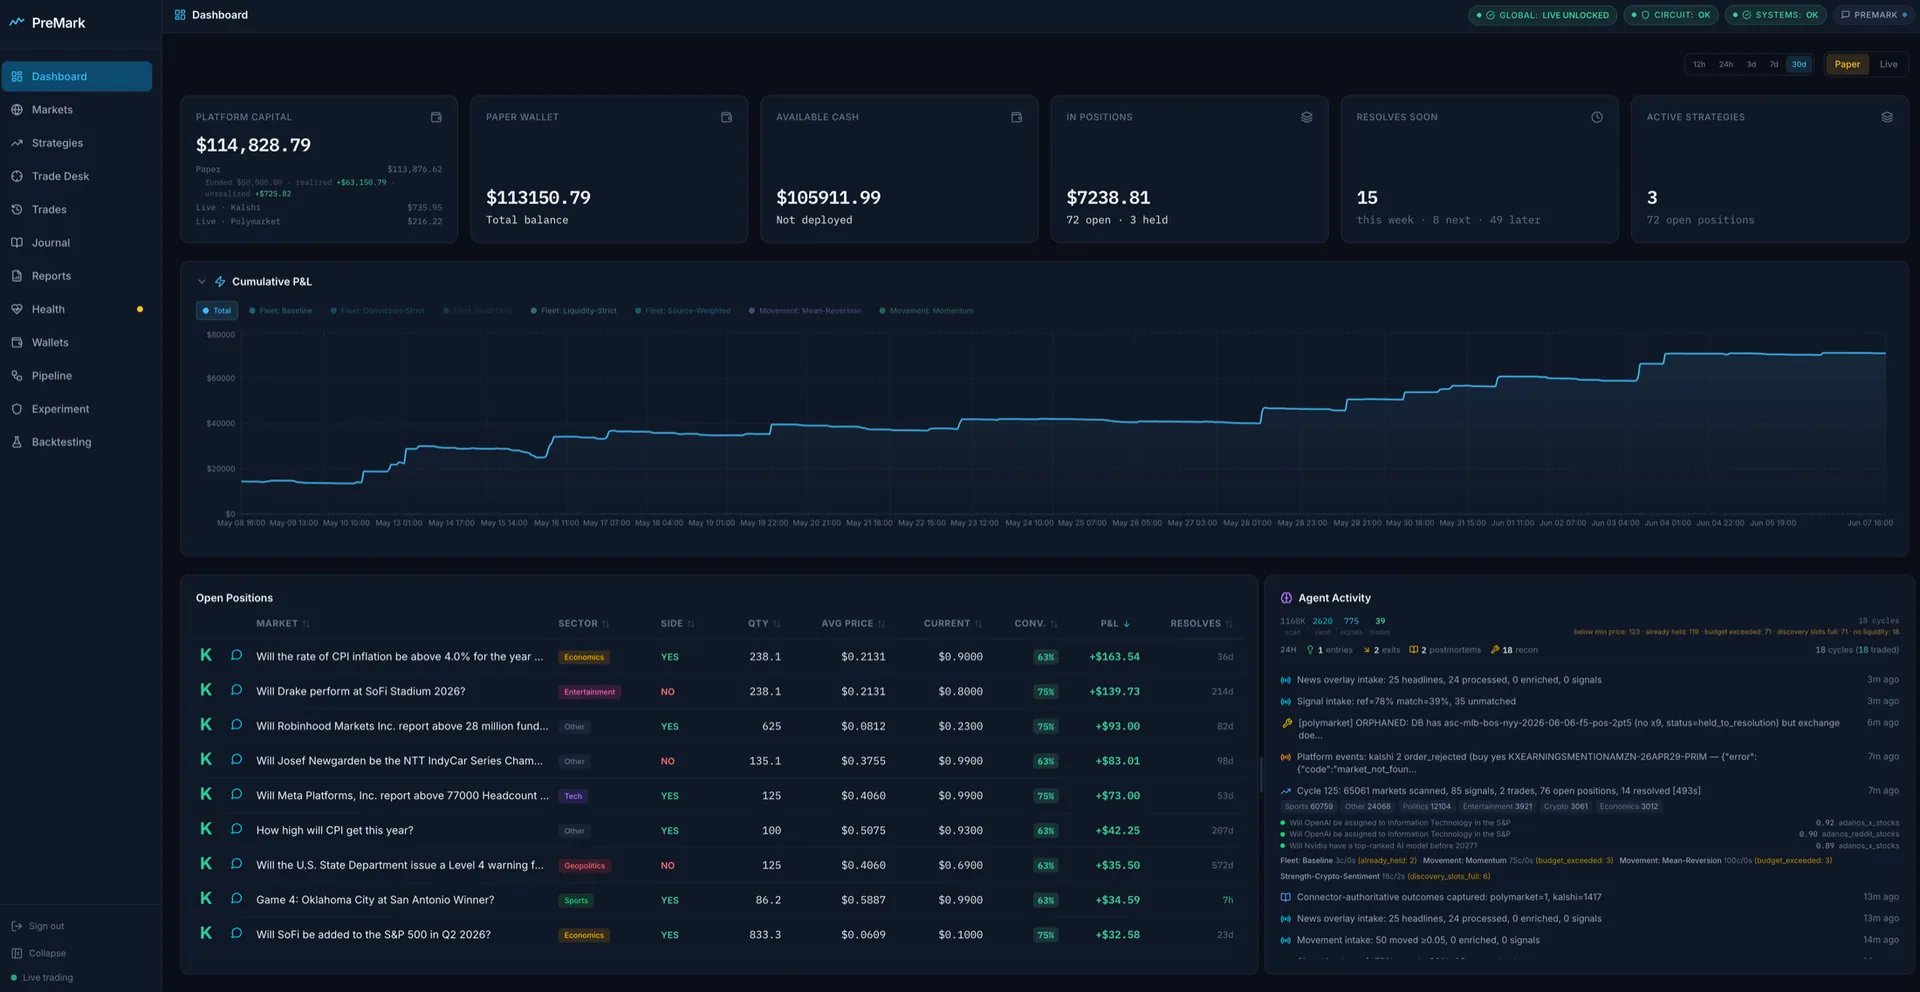Screen dimensions: 1920x992
Task: Toggle Fleet: Source-Weighted chart series
Action: coord(683,311)
